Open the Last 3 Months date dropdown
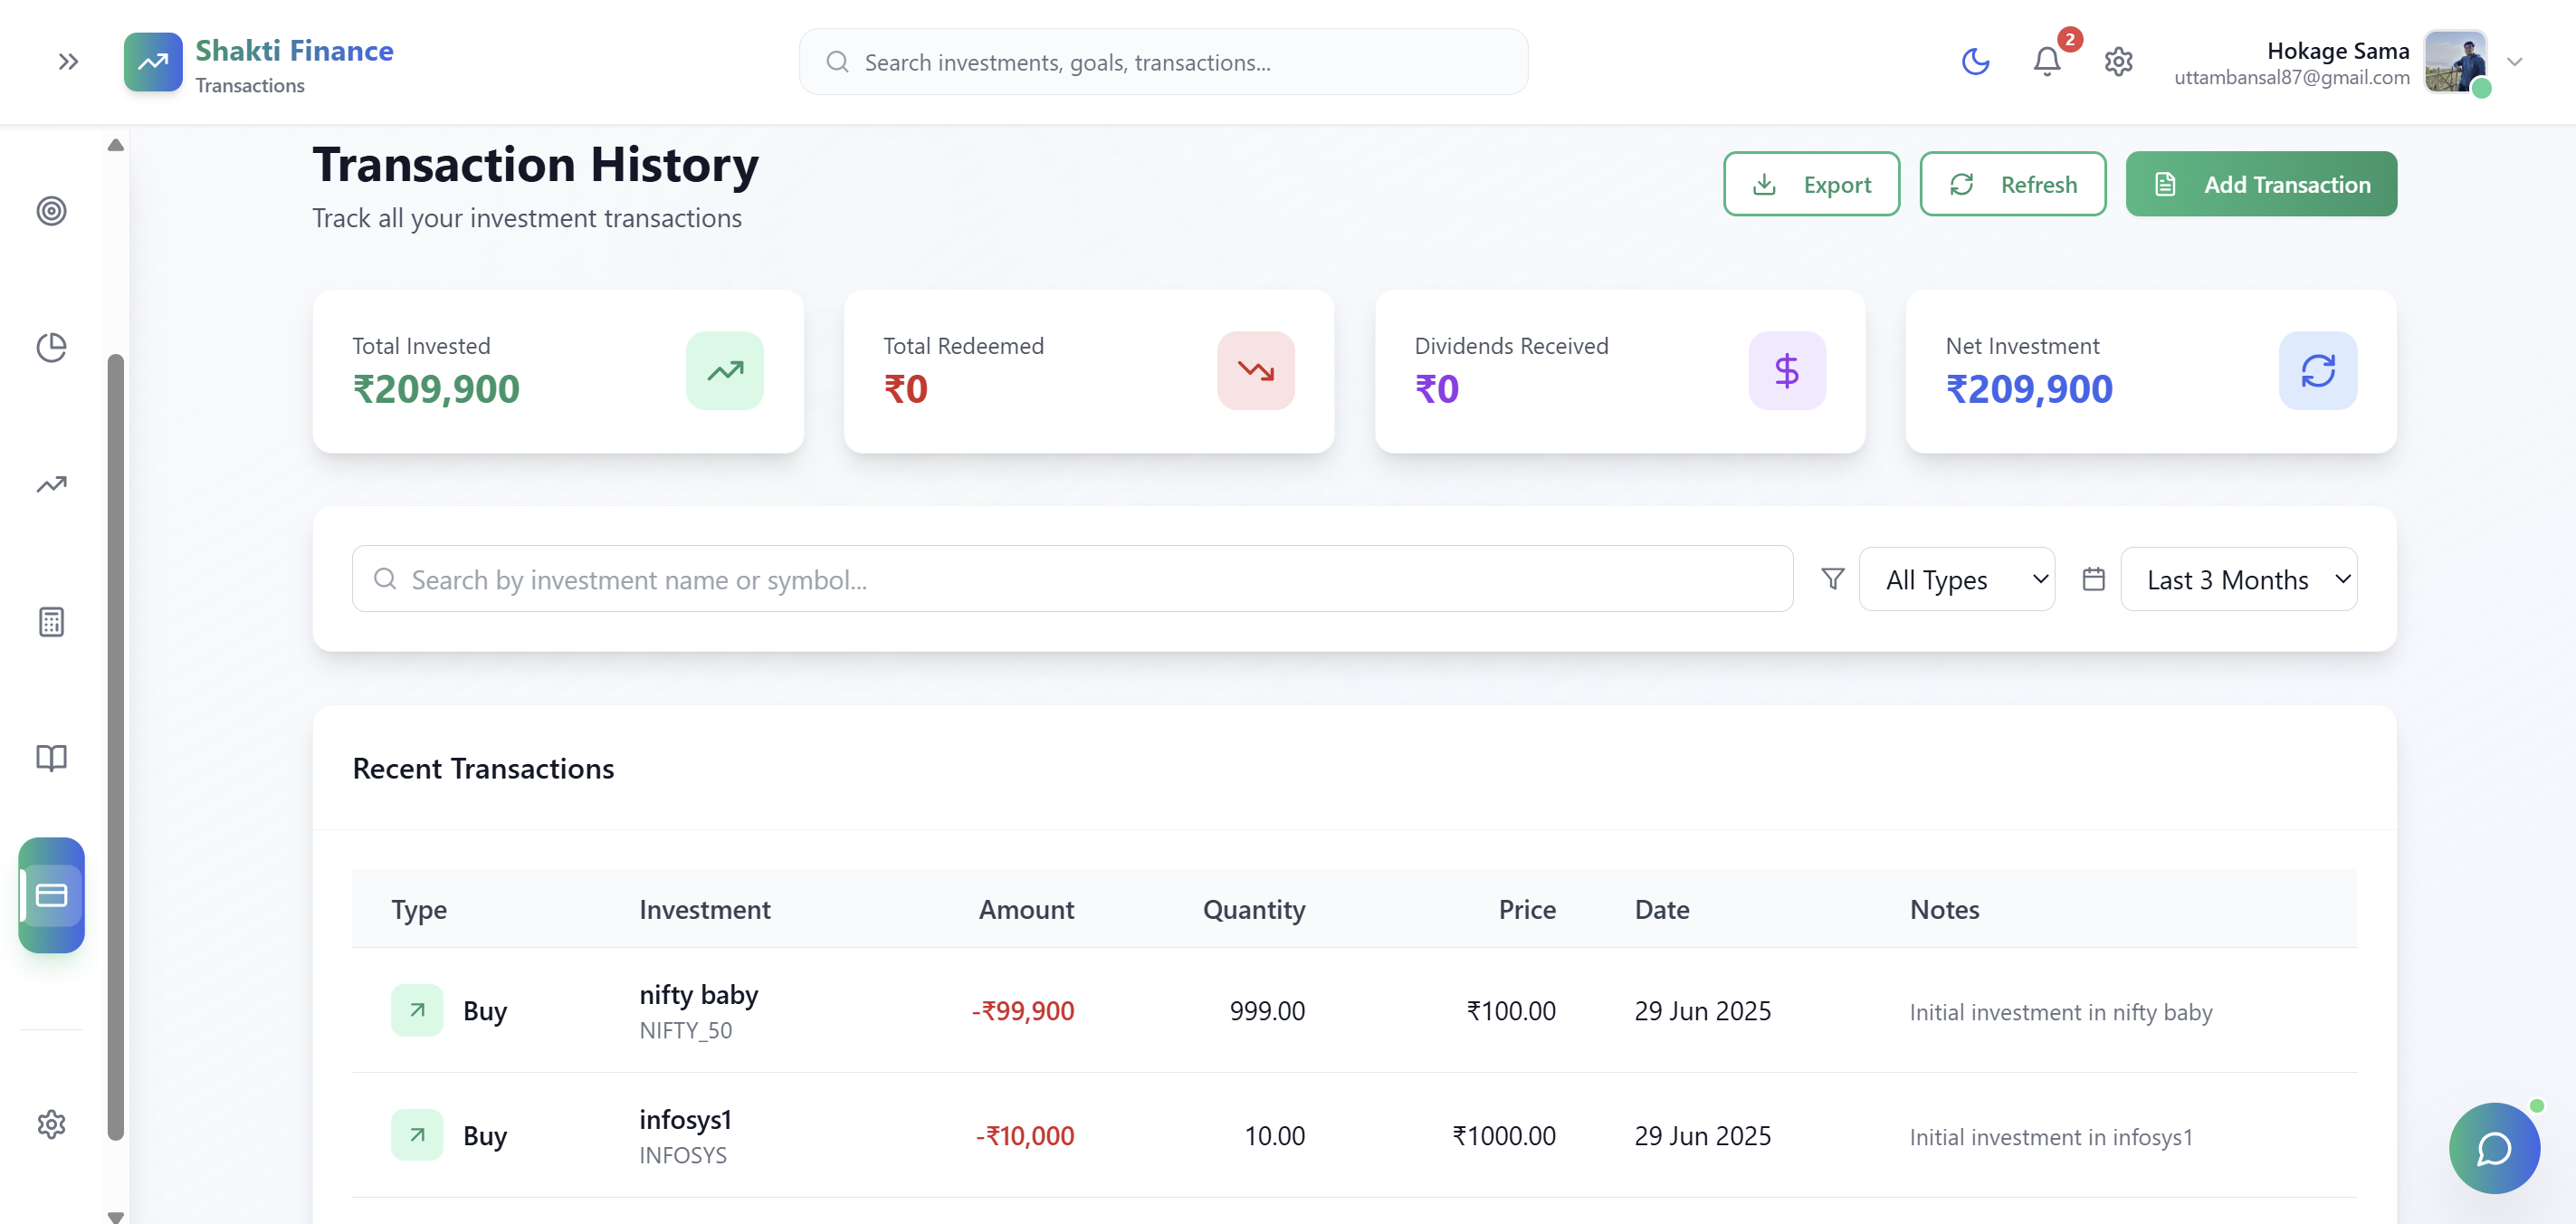2576x1224 pixels. (2238, 579)
